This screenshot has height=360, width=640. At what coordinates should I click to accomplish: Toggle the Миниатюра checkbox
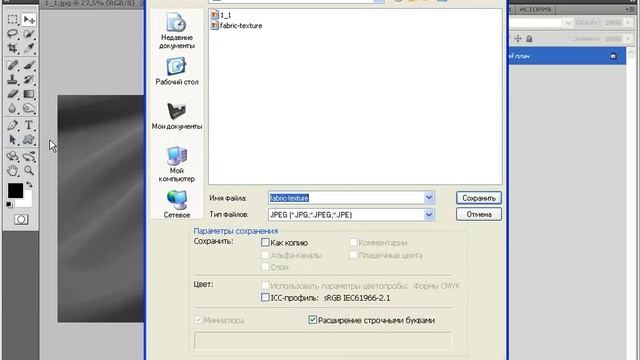click(x=198, y=320)
